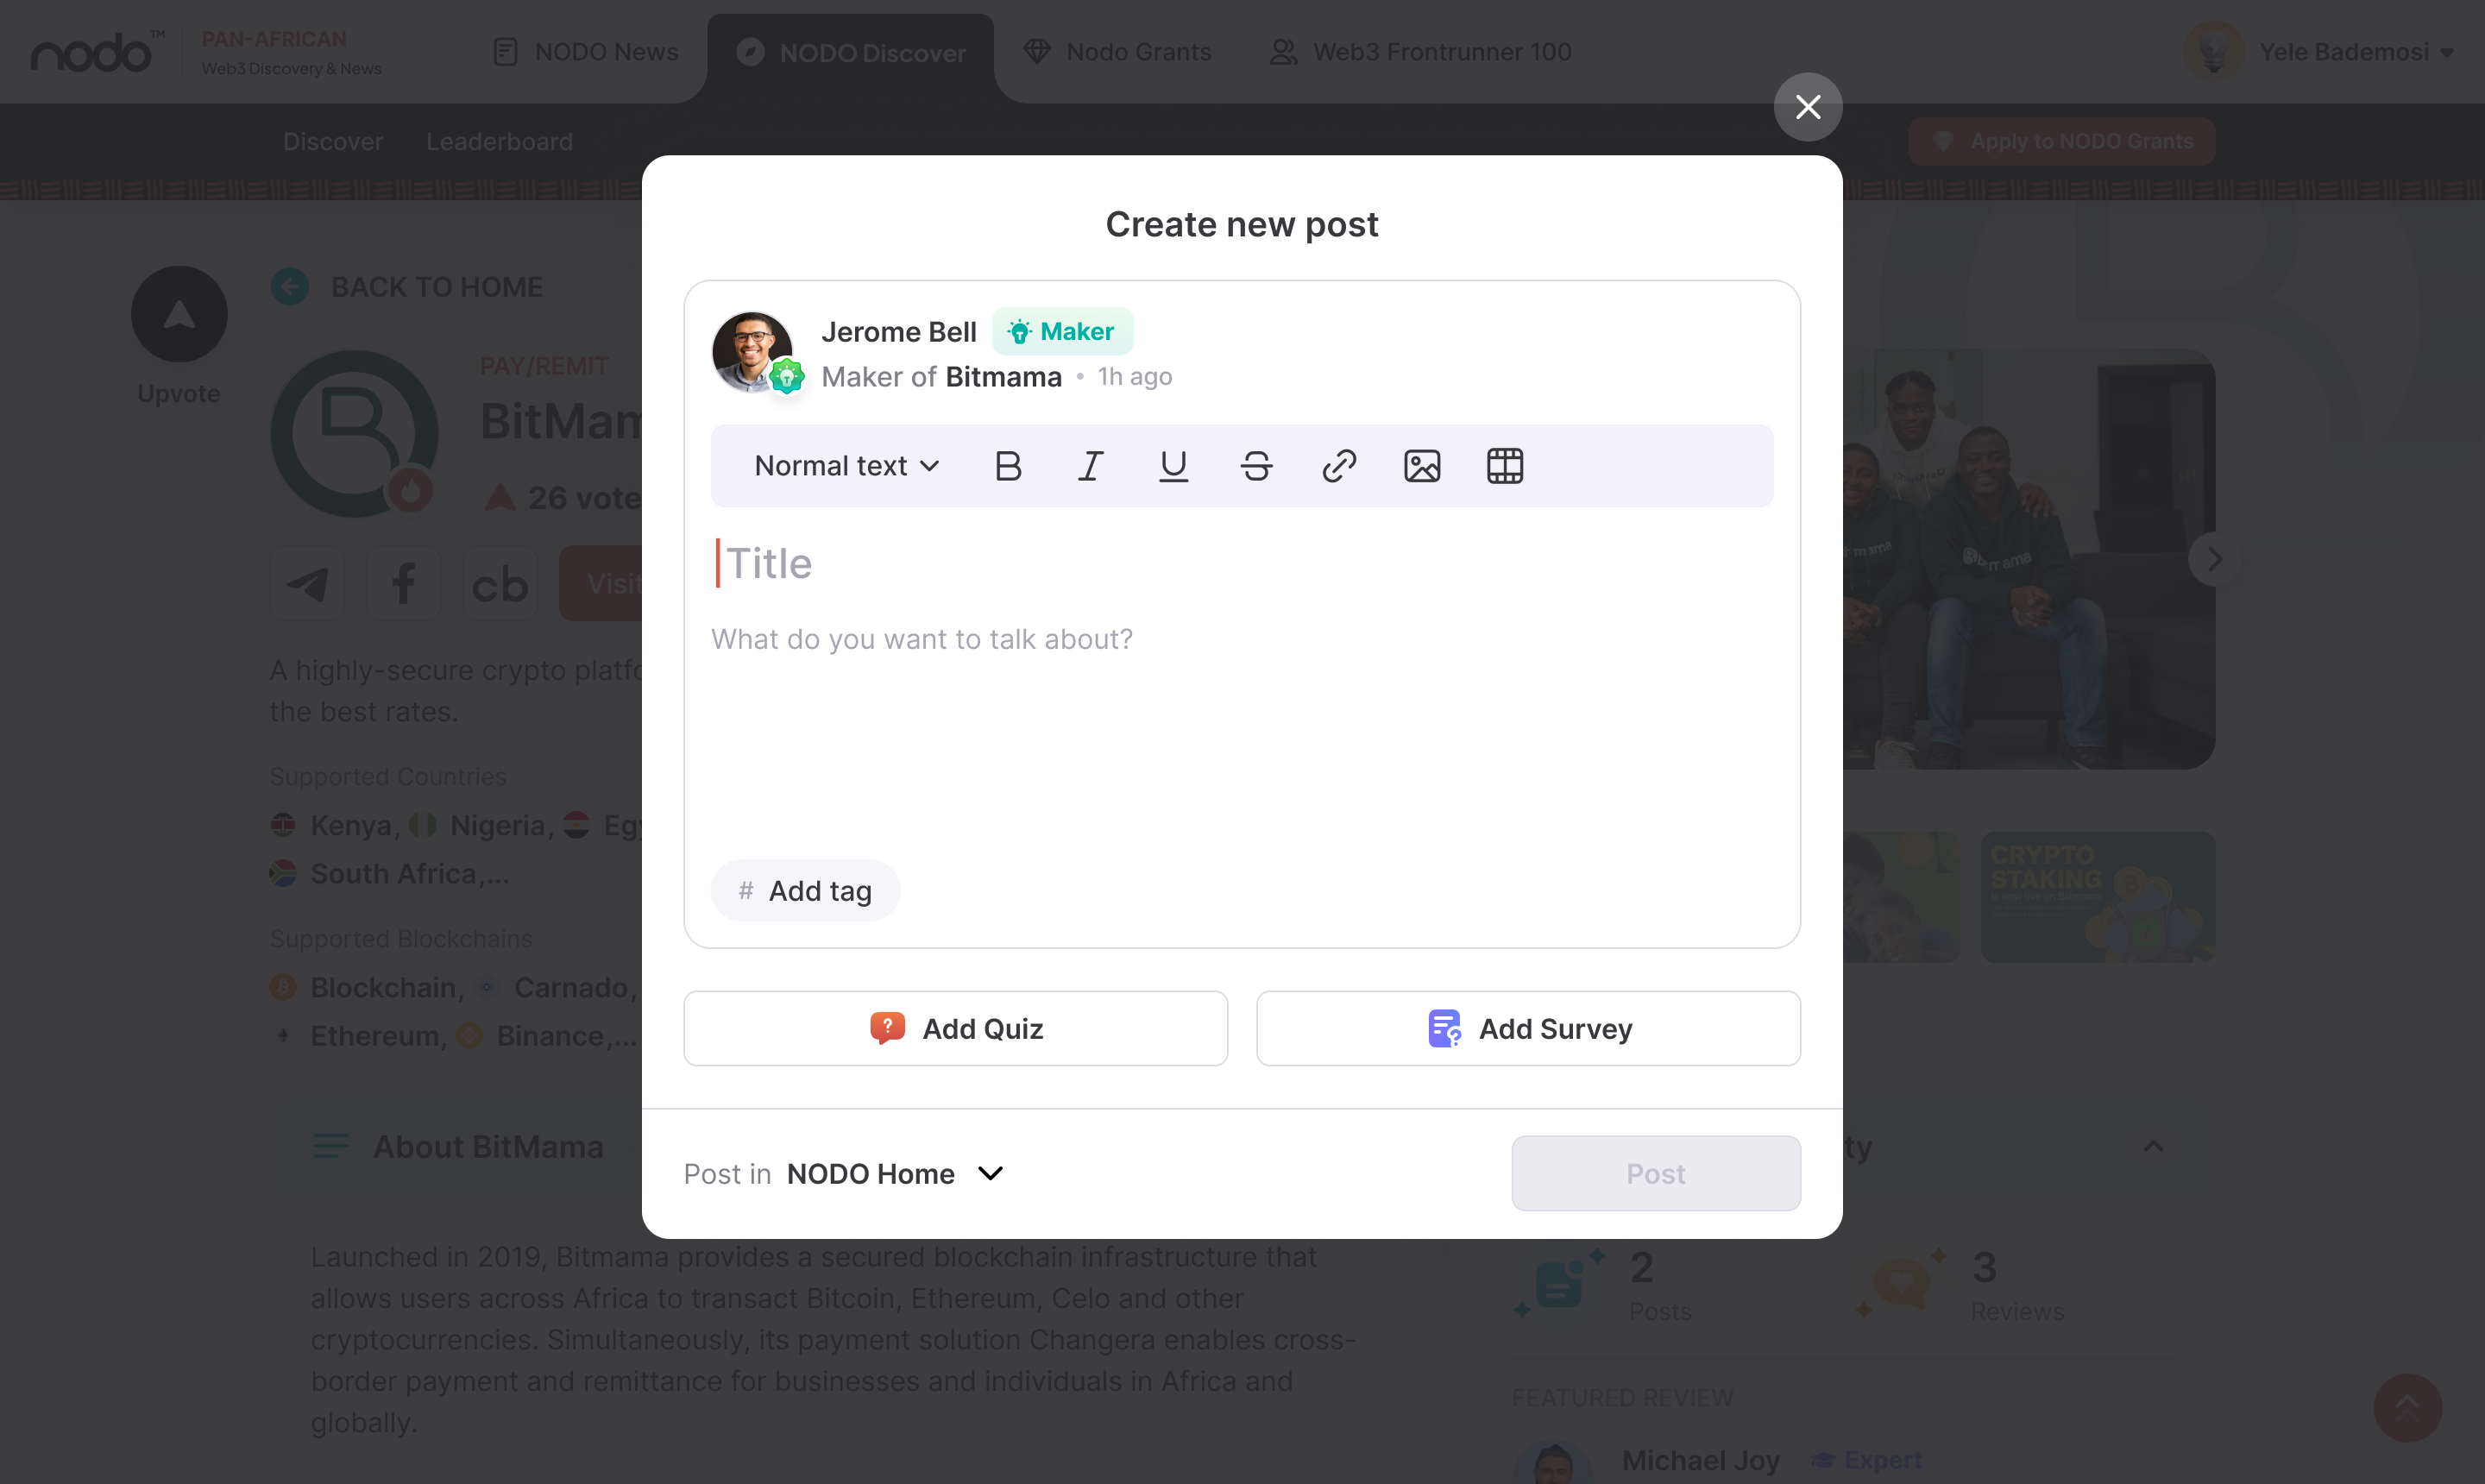Image resolution: width=2485 pixels, height=1484 pixels.
Task: Toggle underline formatting
Action: pyautogui.click(x=1173, y=466)
